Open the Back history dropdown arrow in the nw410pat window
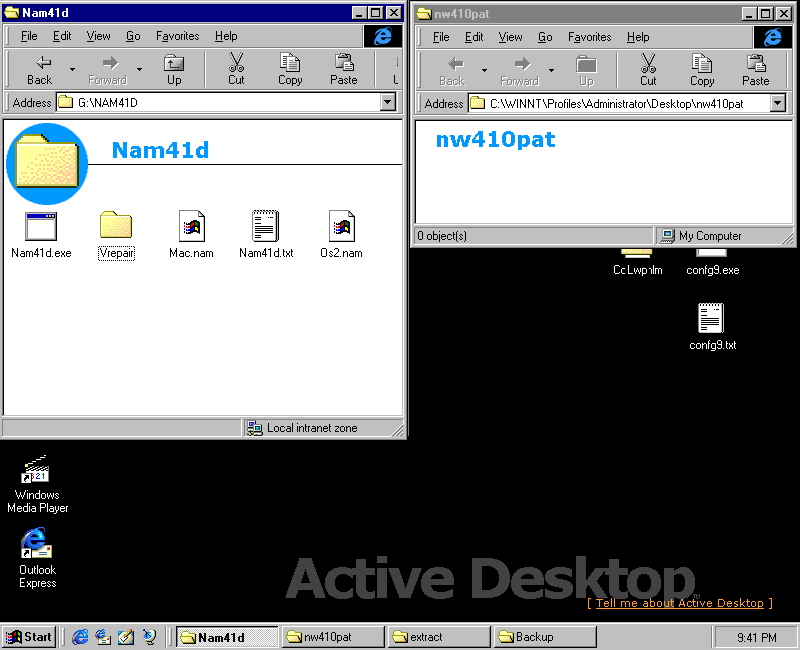The height and width of the screenshot is (650, 800). 484,71
